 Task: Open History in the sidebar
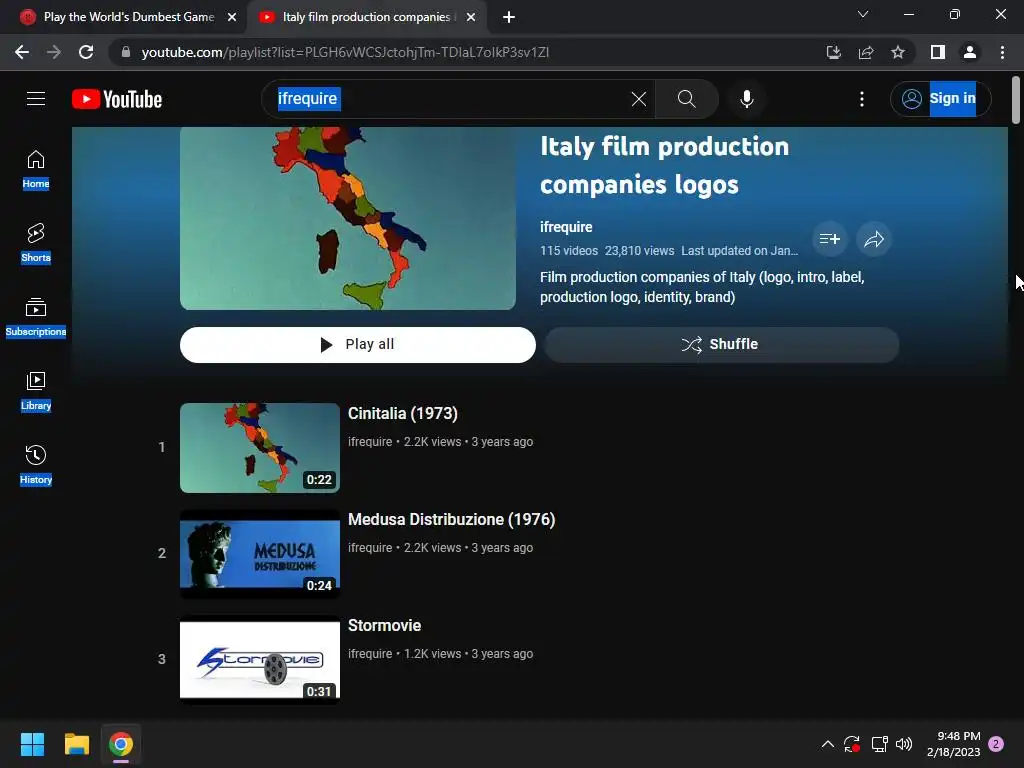[x=36, y=465]
